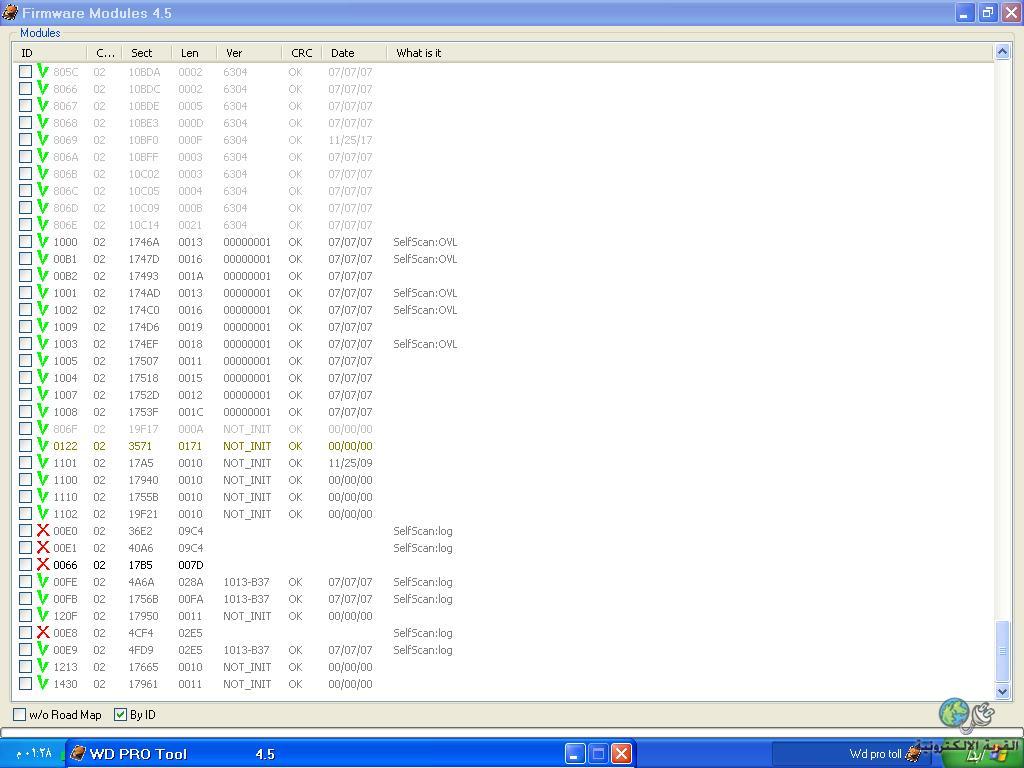The width and height of the screenshot is (1024, 768).
Task: Click the green check icon for module 1005
Action: [43, 360]
